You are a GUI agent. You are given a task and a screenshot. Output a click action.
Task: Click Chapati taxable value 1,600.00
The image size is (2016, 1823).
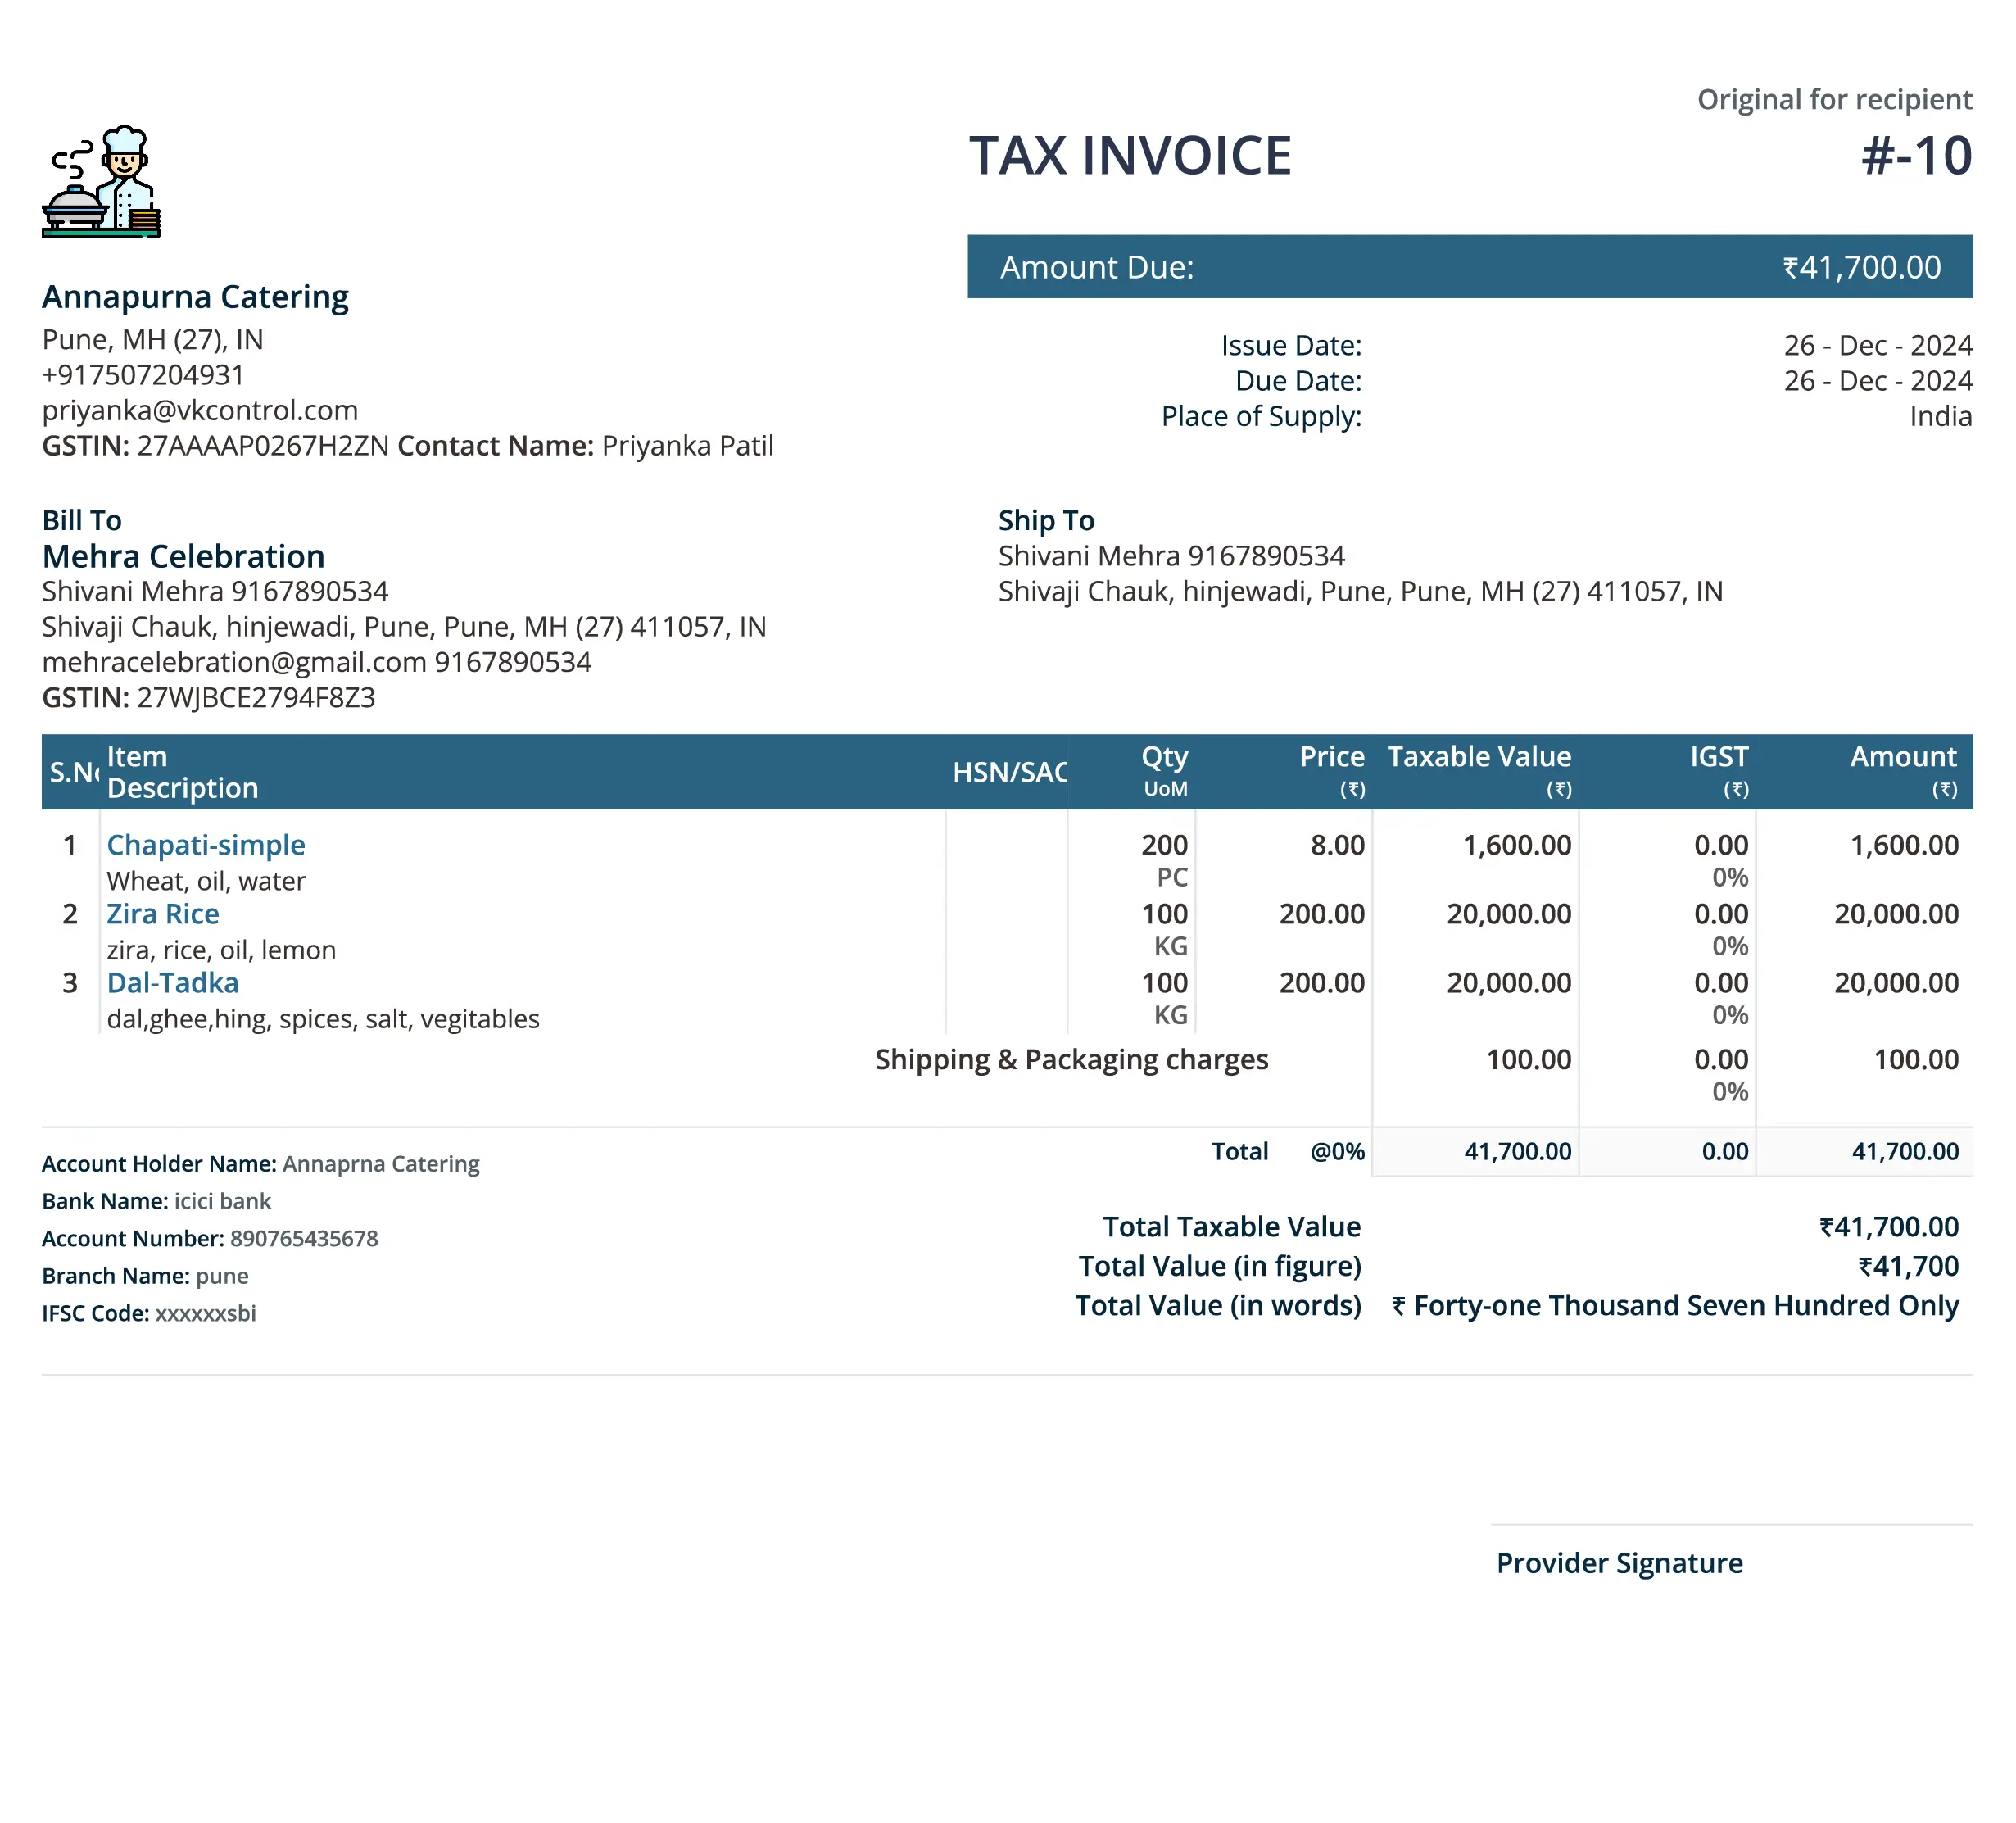pyautogui.click(x=1517, y=845)
